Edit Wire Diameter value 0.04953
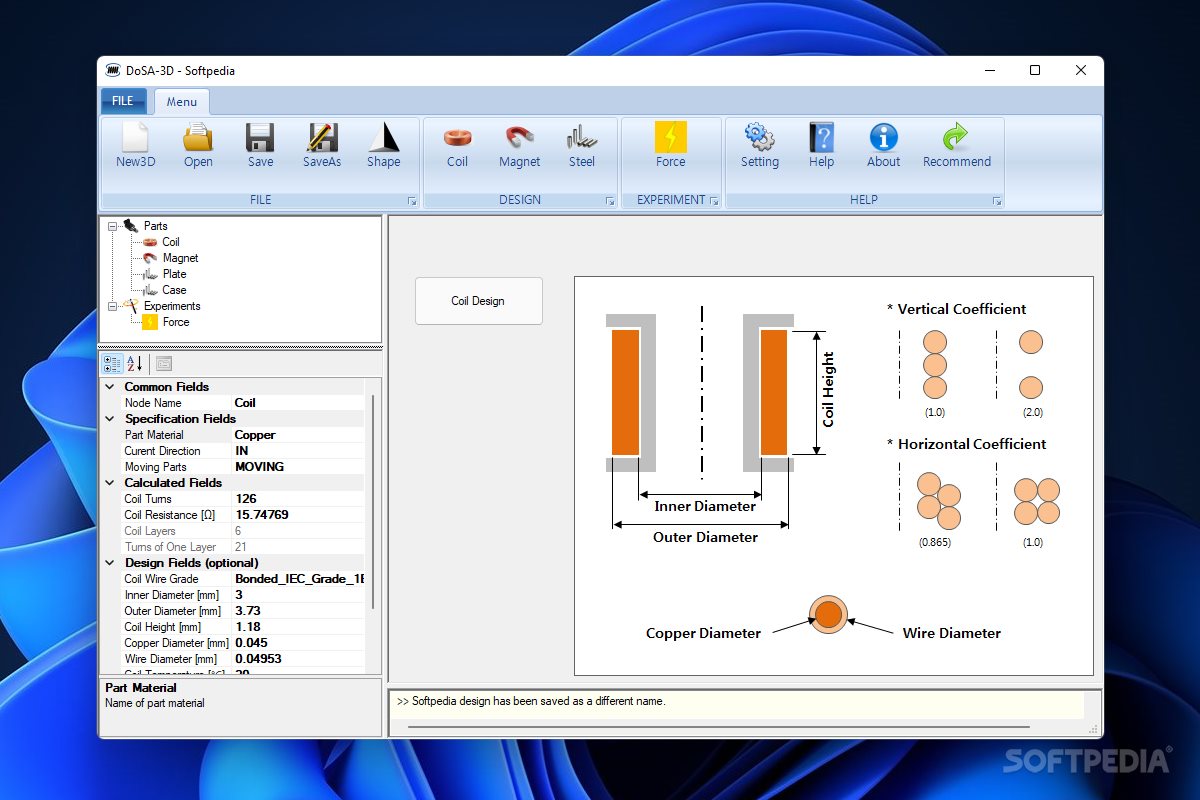Image resolution: width=1200 pixels, height=800 pixels. click(x=299, y=659)
